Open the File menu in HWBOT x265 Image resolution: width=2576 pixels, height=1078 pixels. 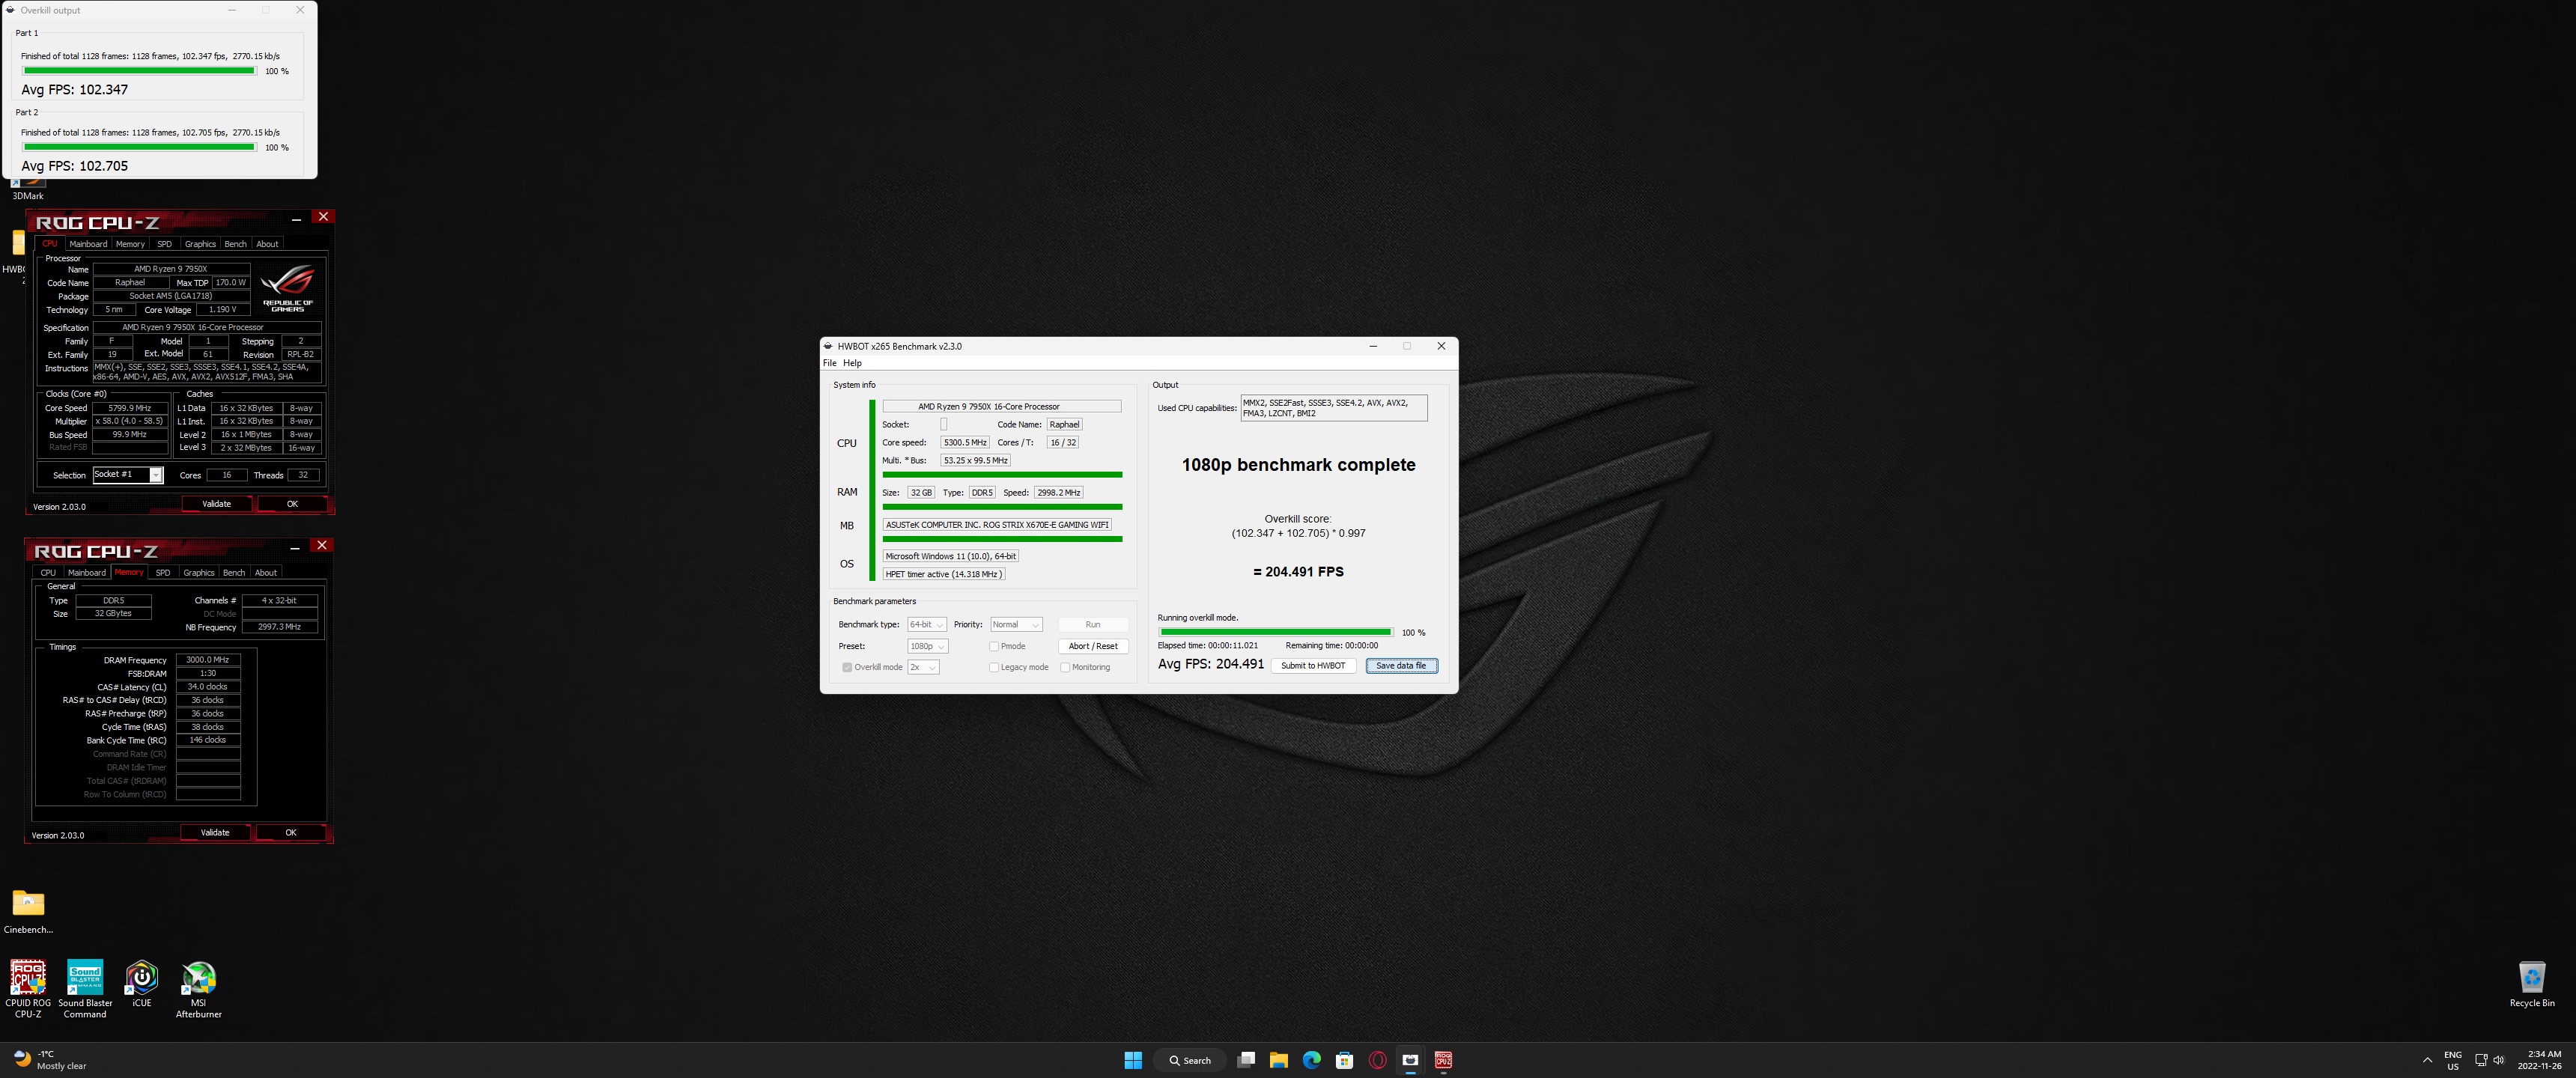(829, 363)
